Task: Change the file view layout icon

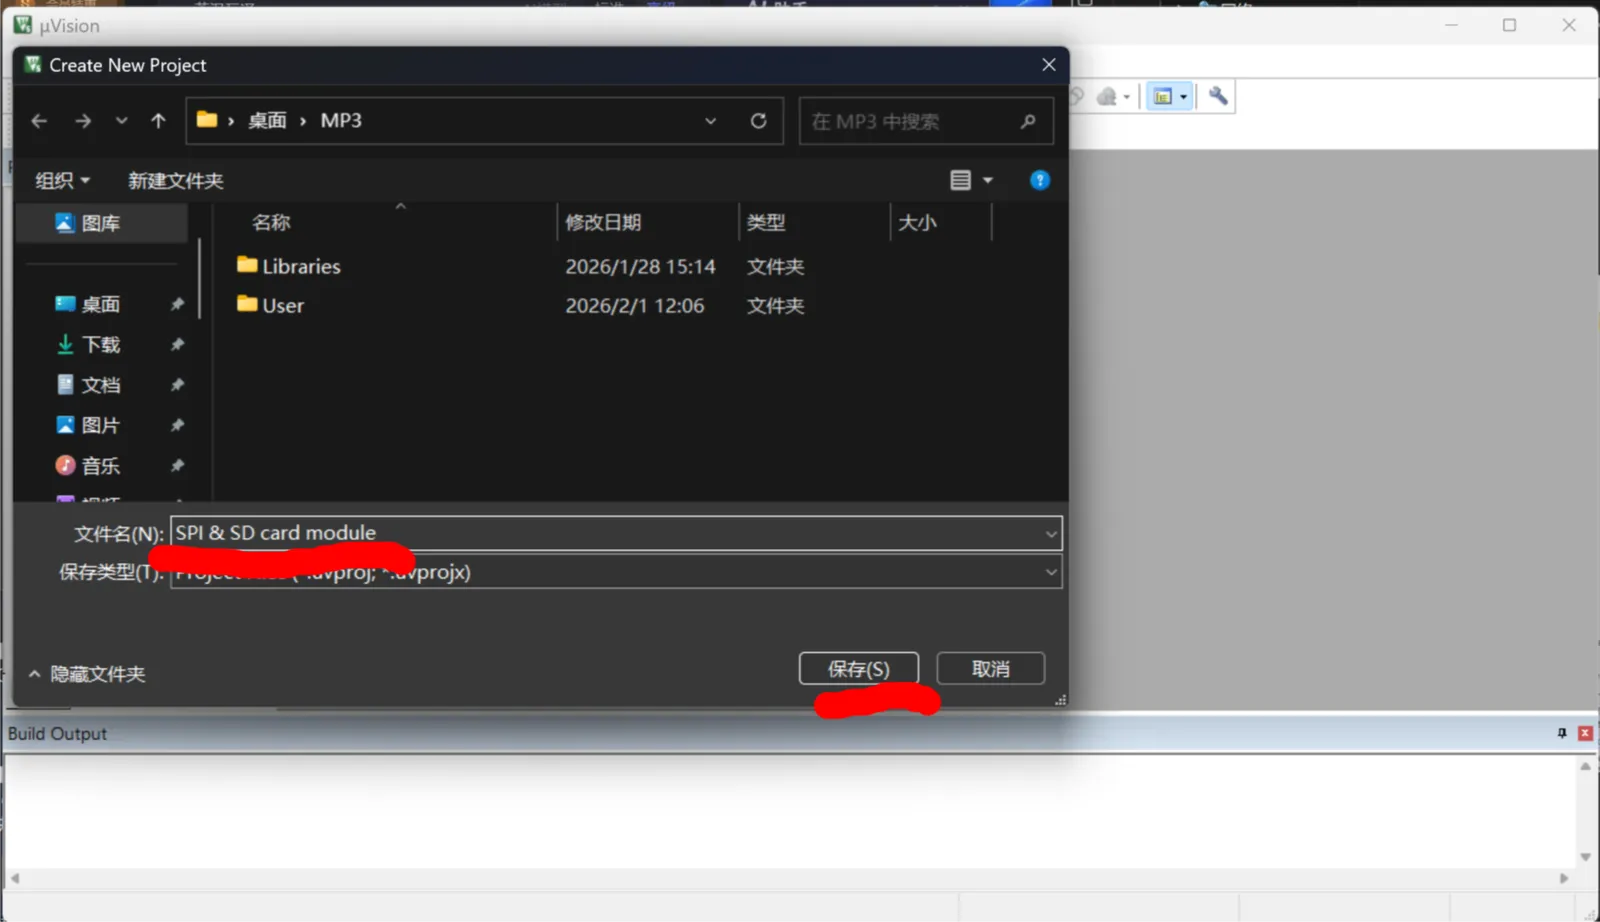Action: click(960, 180)
